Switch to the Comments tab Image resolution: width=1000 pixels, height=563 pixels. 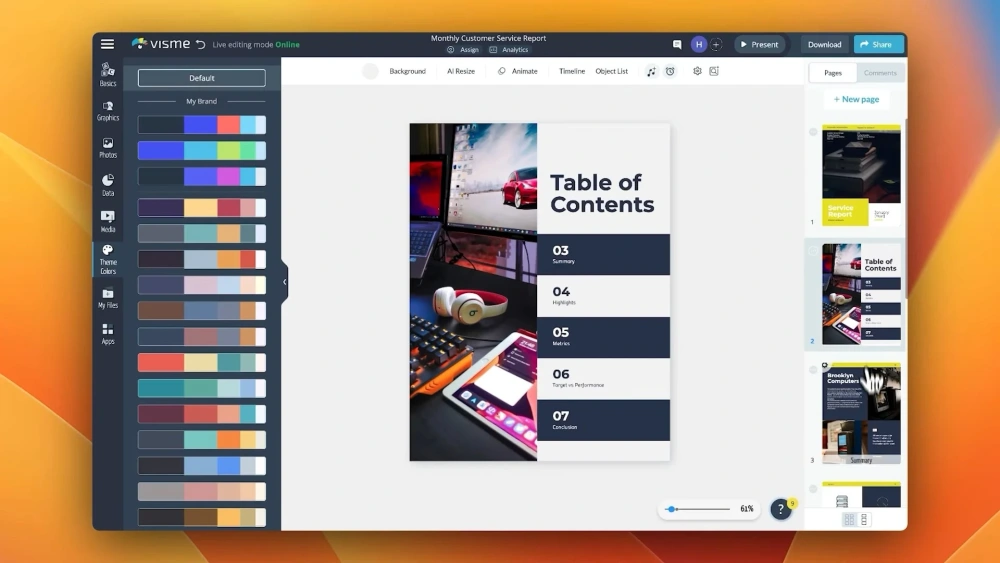pos(880,73)
